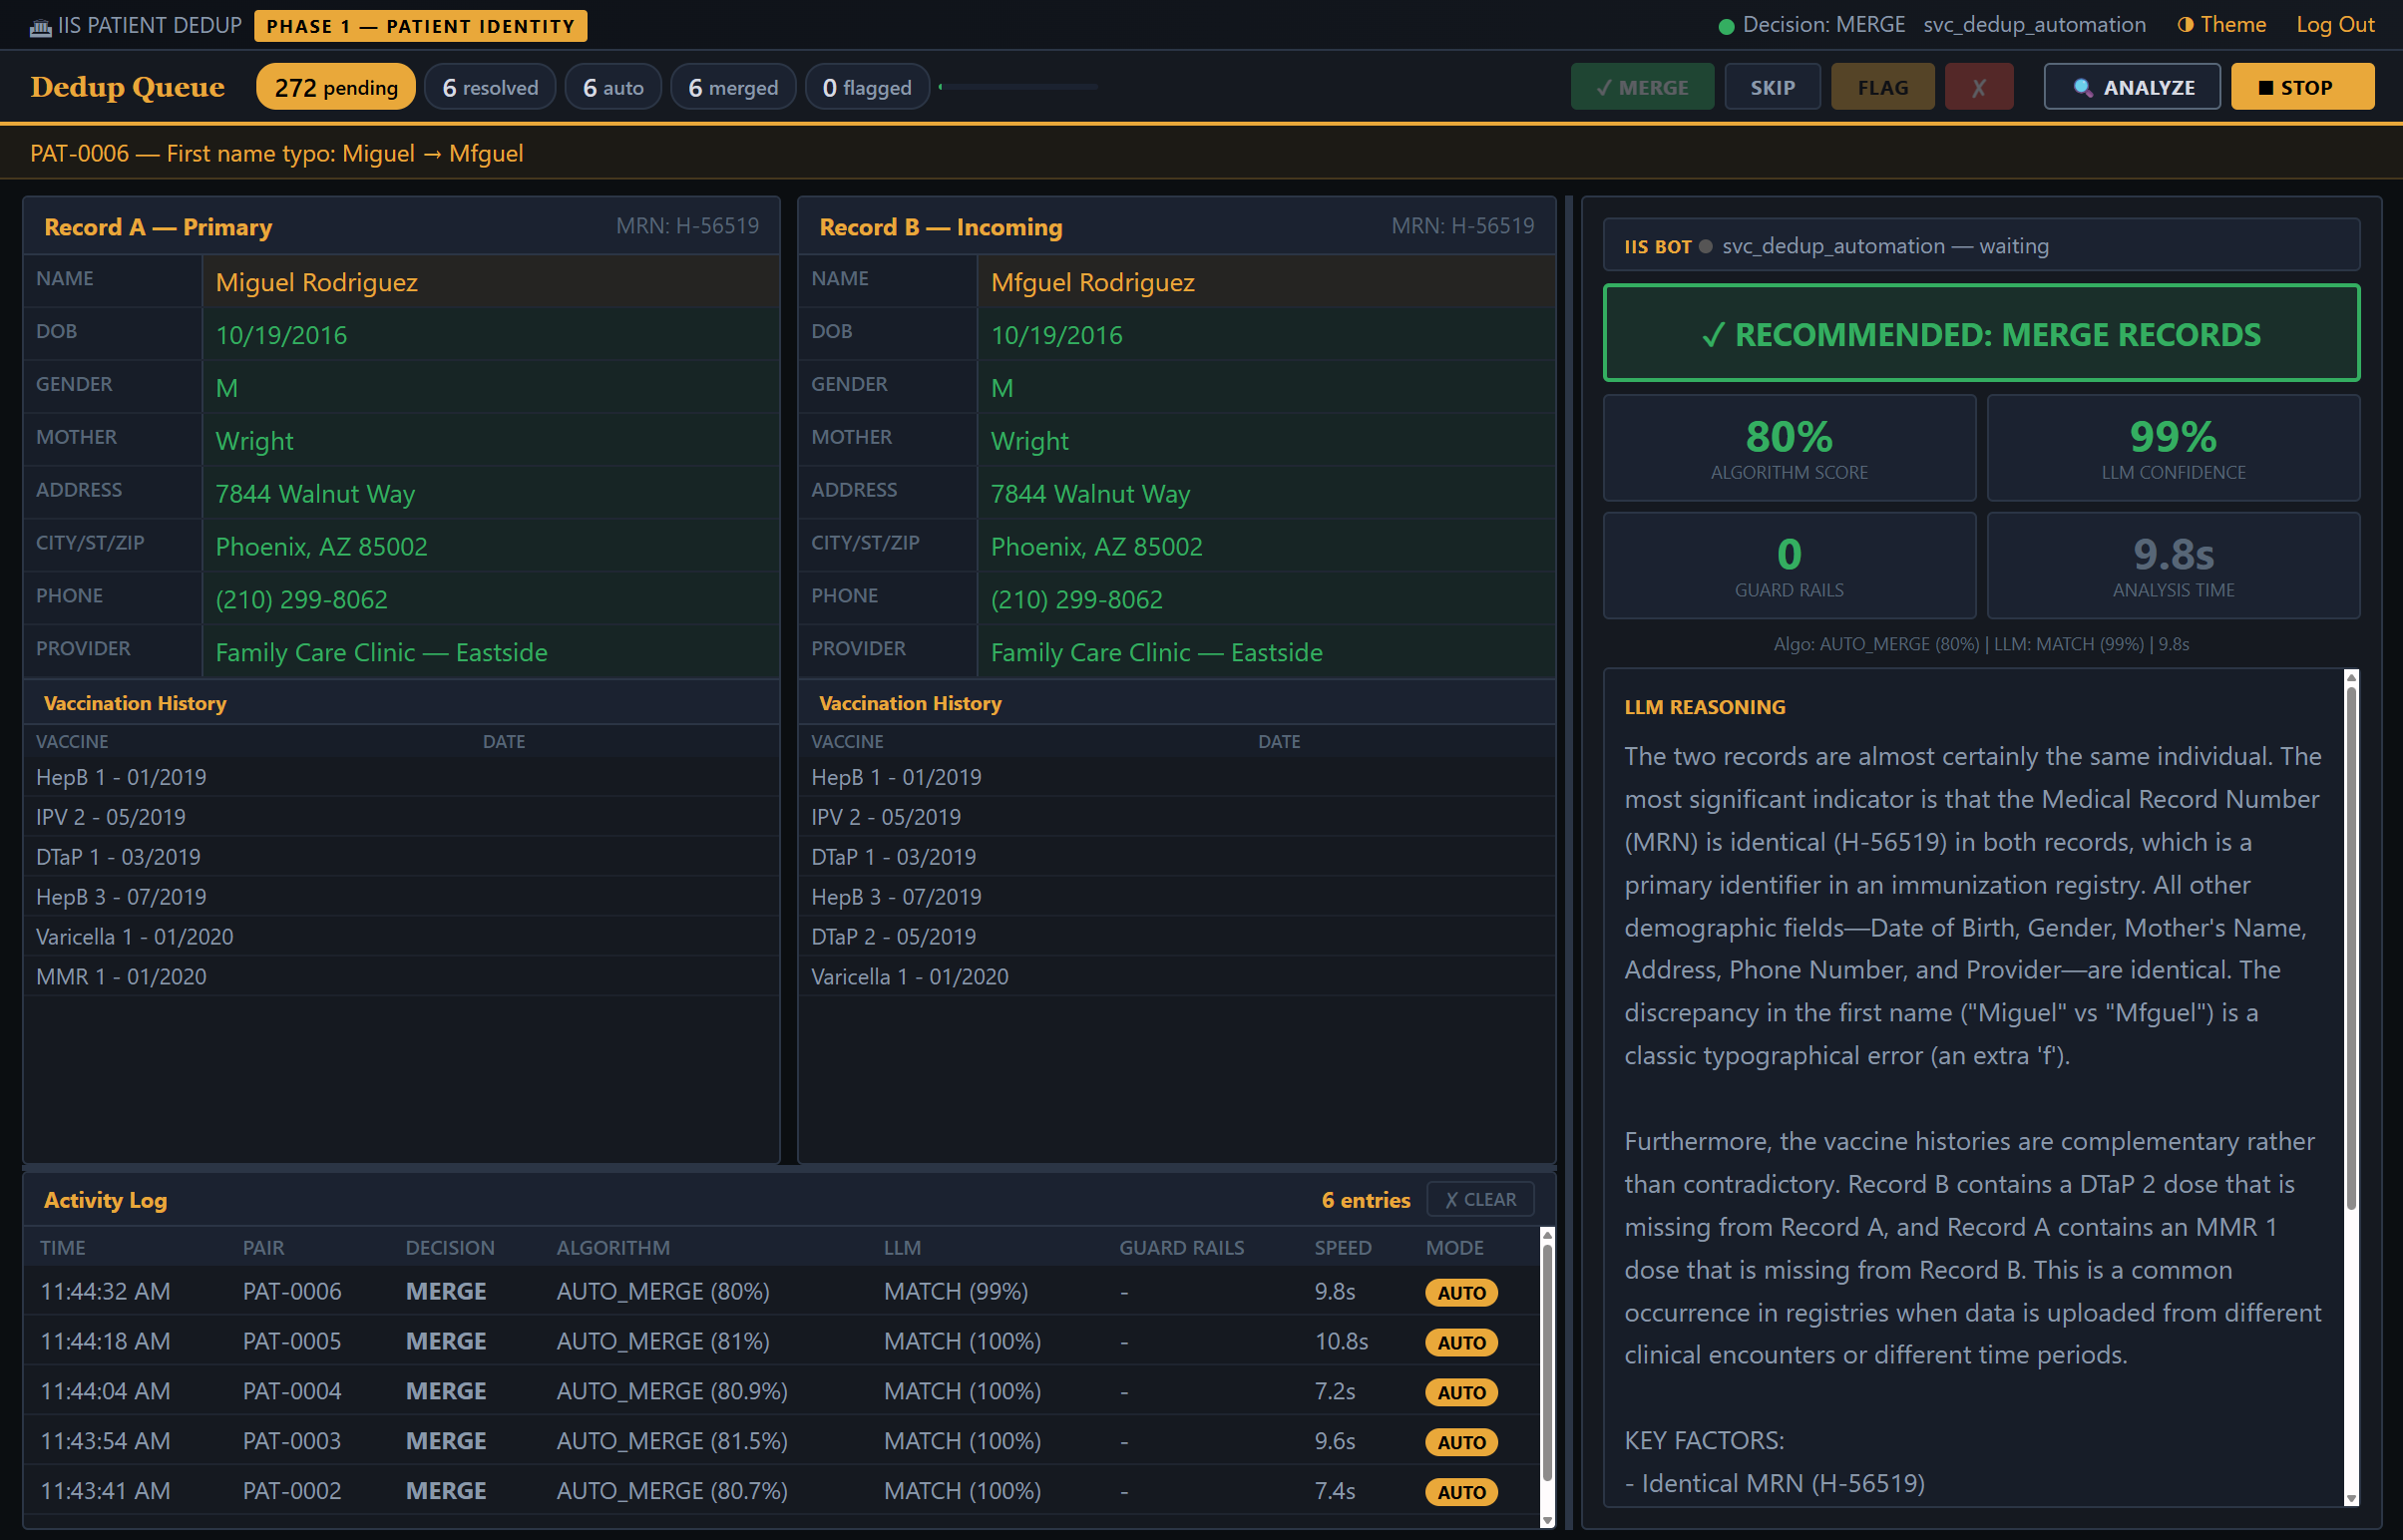The height and width of the screenshot is (1540, 2403).
Task: Click the half-circle Theme icon
Action: (x=2187, y=24)
